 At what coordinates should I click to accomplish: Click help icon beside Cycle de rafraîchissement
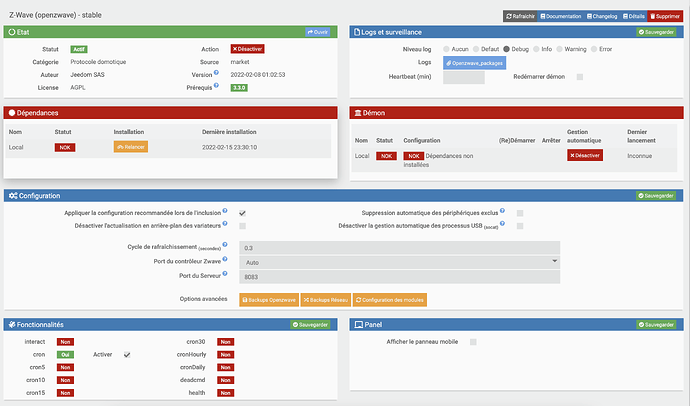(225, 245)
